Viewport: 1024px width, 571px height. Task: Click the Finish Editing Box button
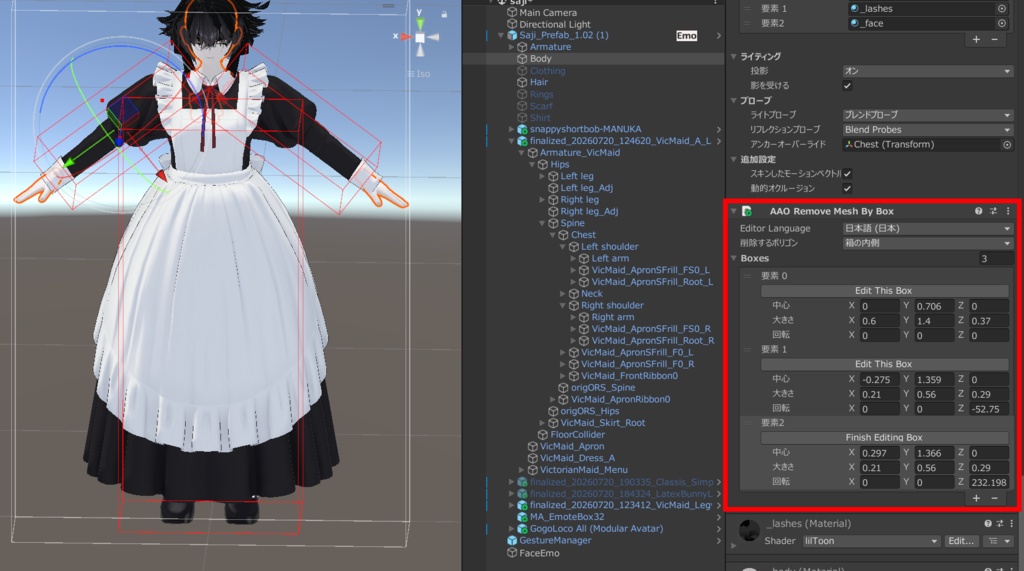click(x=884, y=438)
